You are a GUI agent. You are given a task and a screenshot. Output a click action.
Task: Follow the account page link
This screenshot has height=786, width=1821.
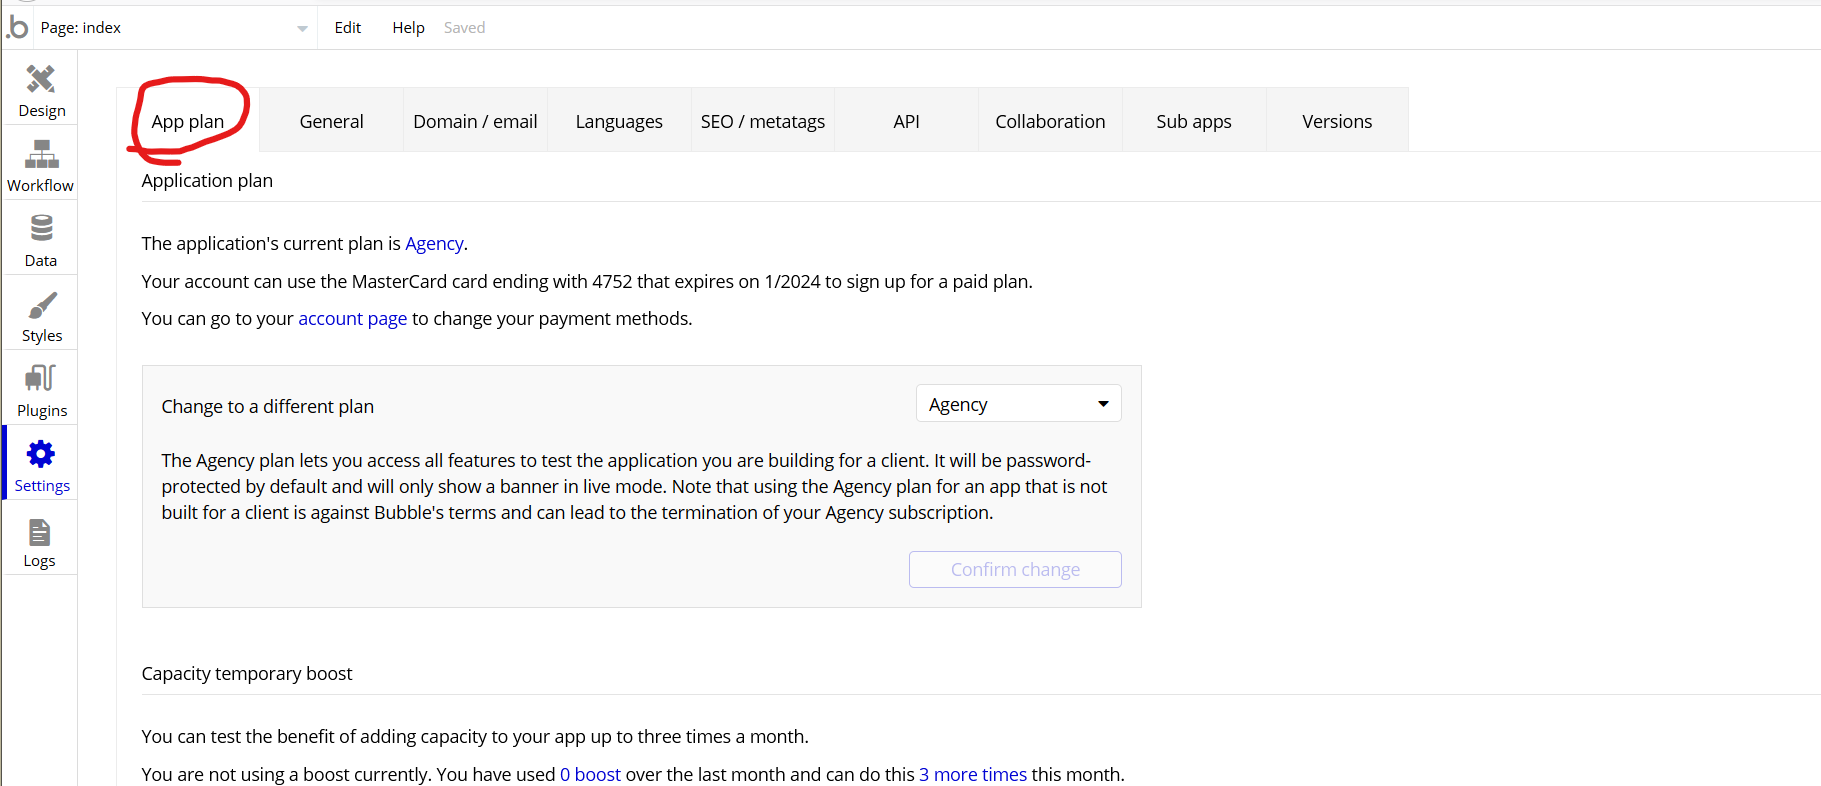(352, 318)
